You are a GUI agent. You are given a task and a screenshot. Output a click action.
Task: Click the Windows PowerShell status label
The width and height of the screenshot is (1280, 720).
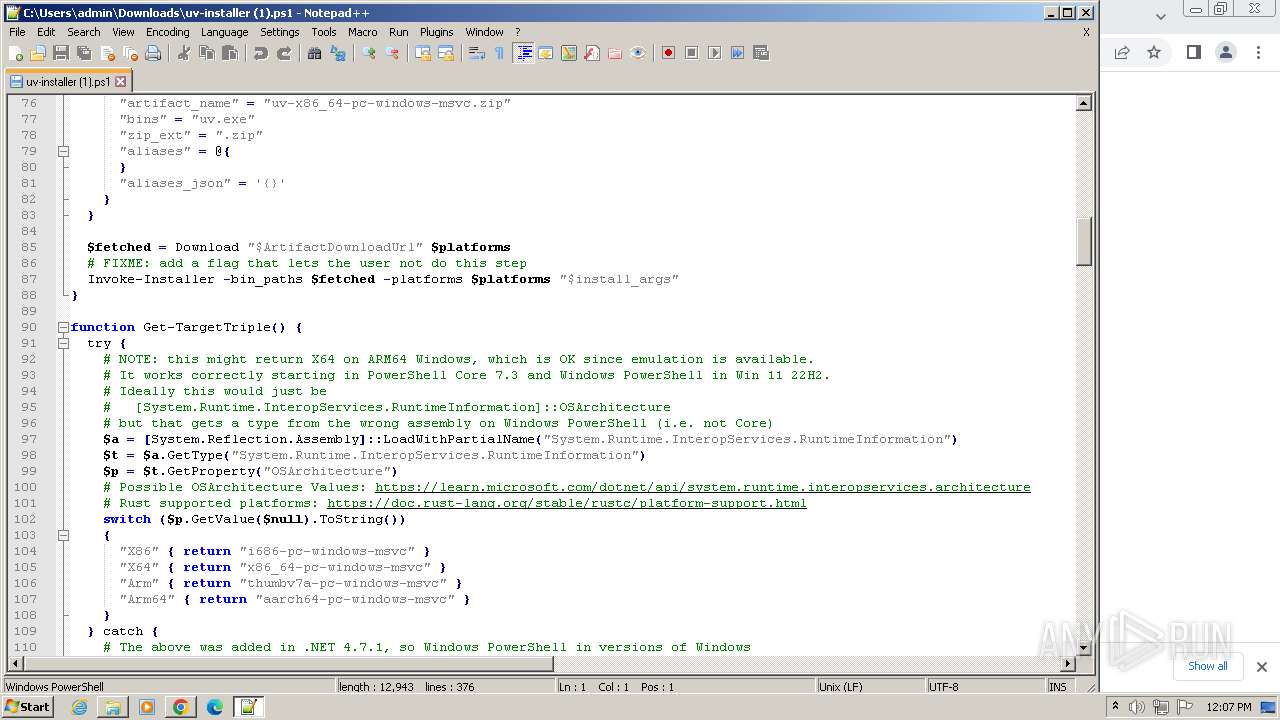click(55, 687)
